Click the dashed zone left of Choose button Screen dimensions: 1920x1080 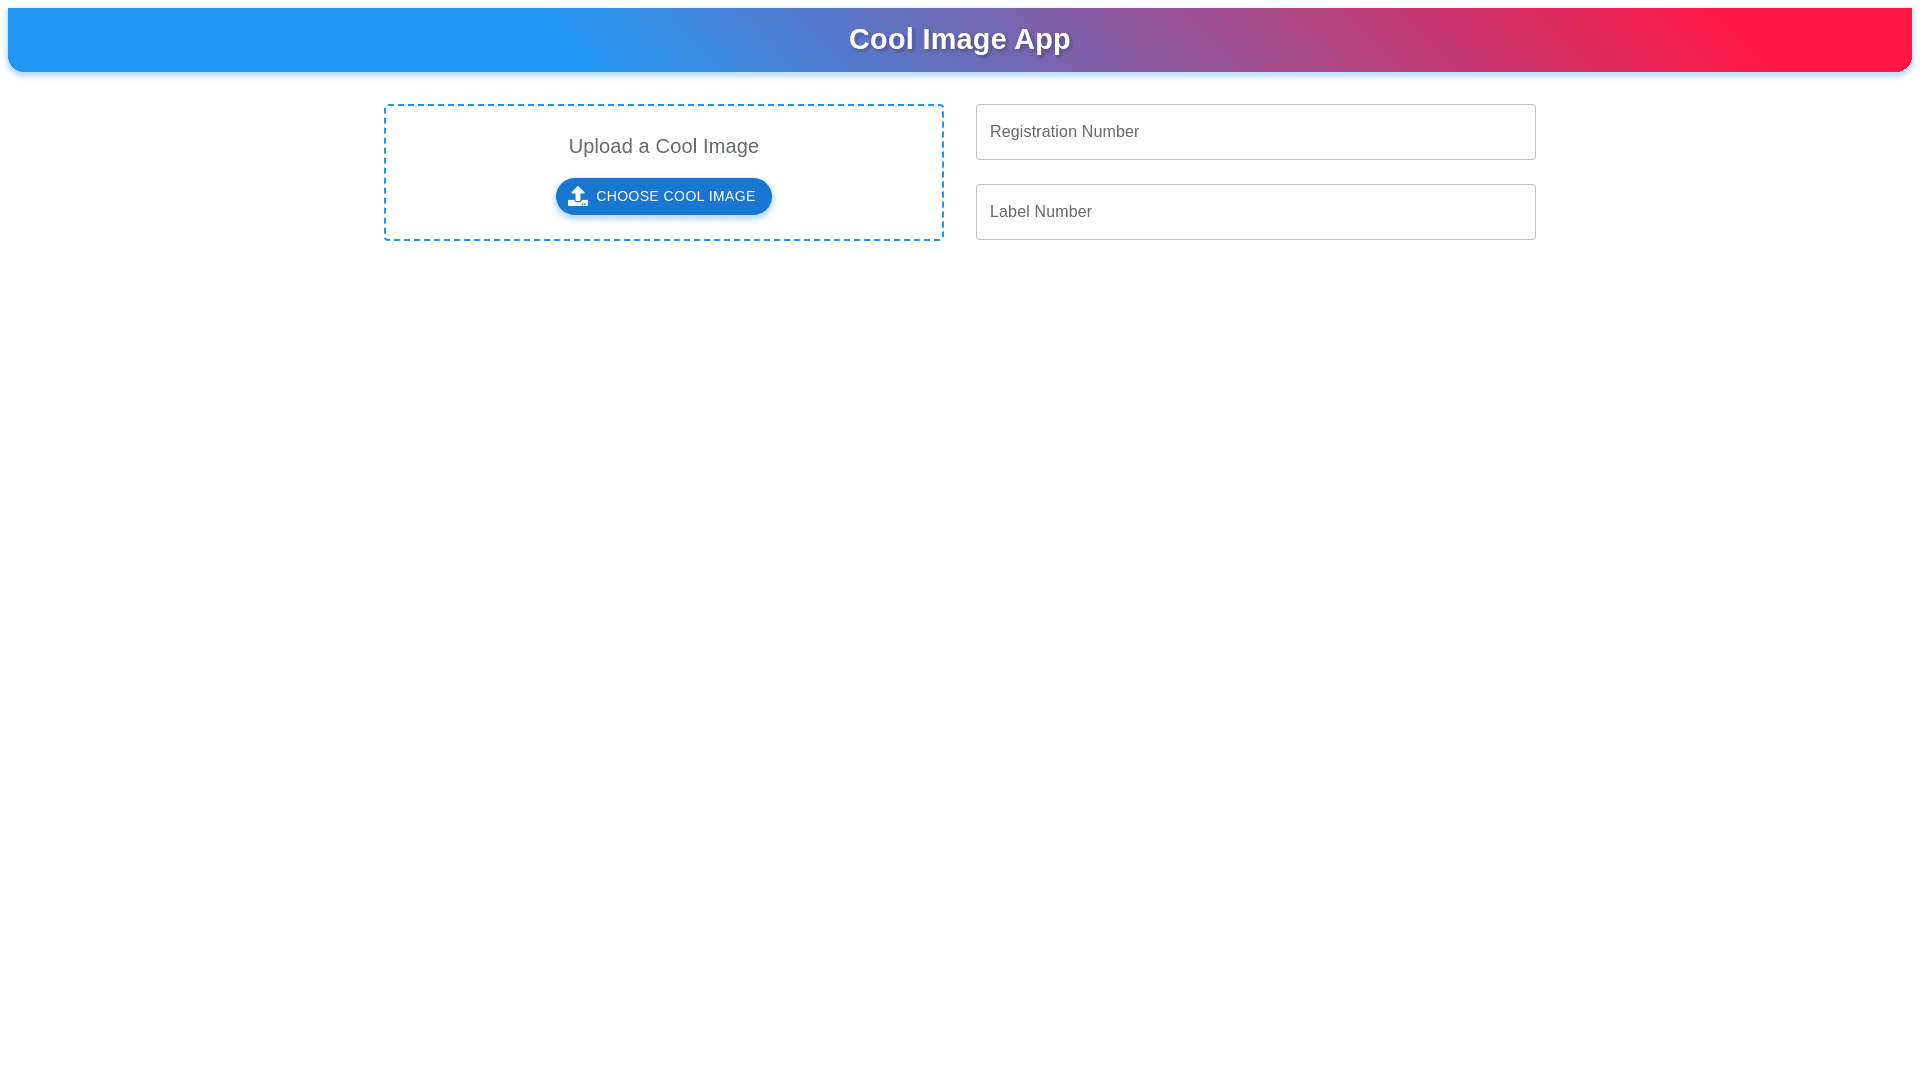470,197
